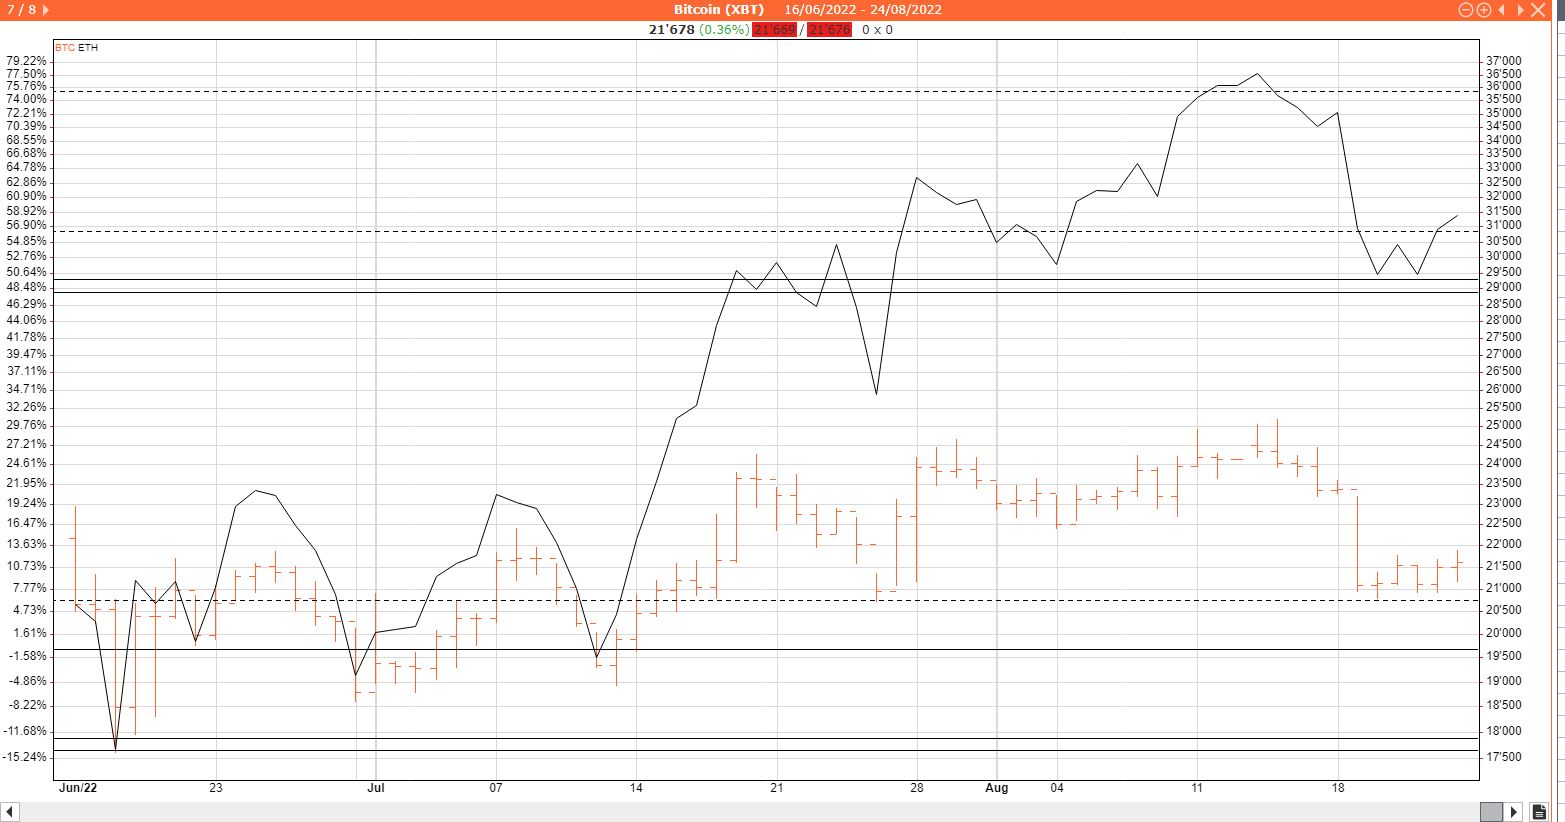1565x822 pixels.
Task: Open the document notes icon at bottom right
Action: (1540, 811)
